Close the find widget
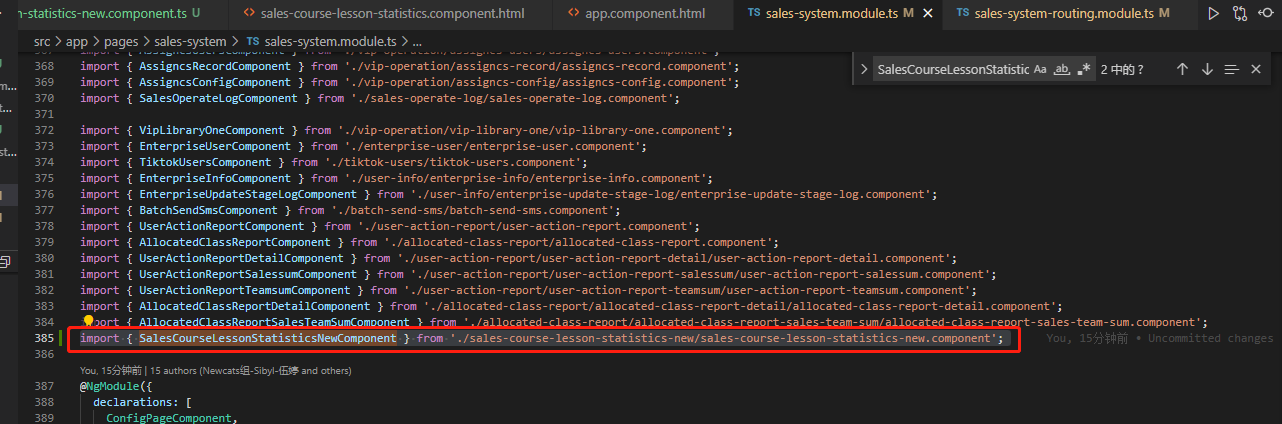Viewport: 1282px width, 424px height. coord(1256,69)
